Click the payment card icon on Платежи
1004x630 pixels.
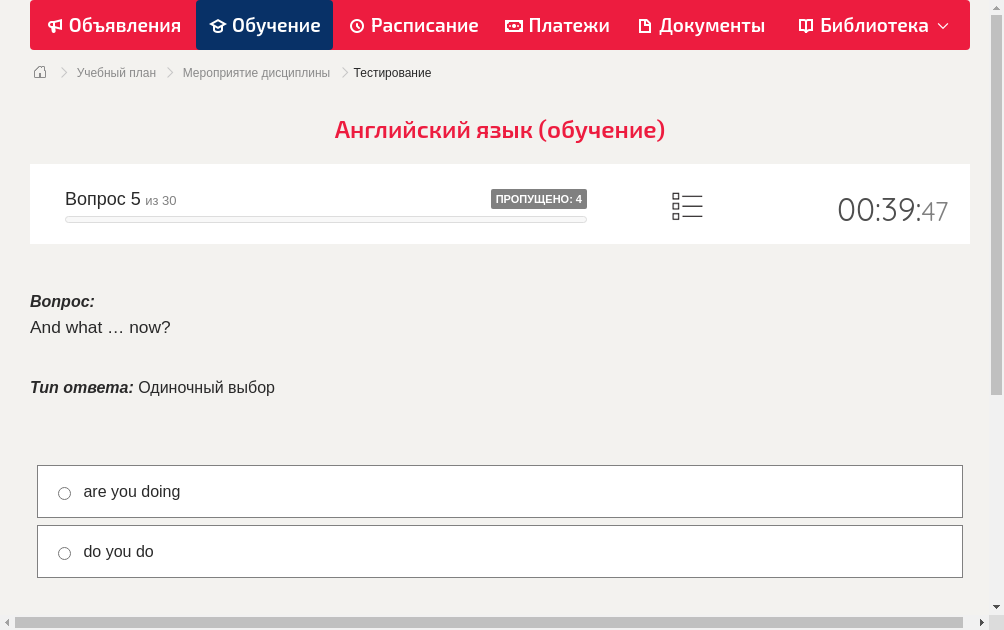513,25
